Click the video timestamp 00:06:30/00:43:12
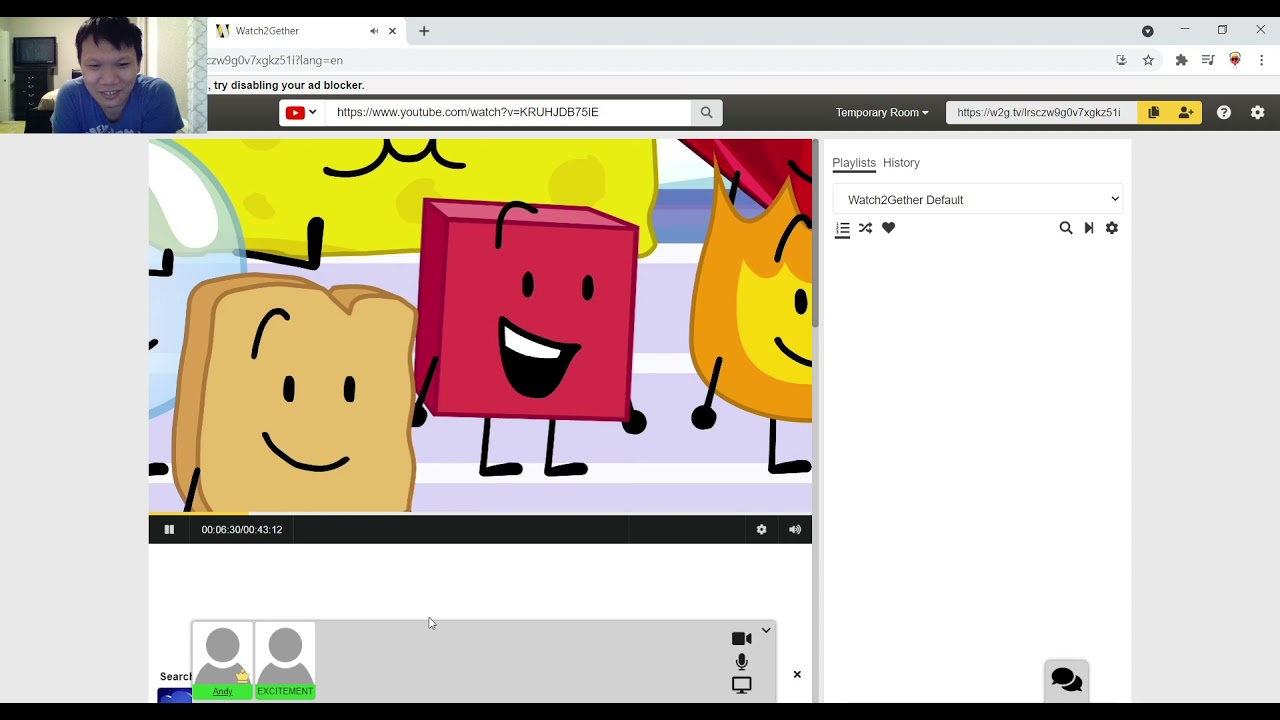1280x720 pixels. (242, 530)
